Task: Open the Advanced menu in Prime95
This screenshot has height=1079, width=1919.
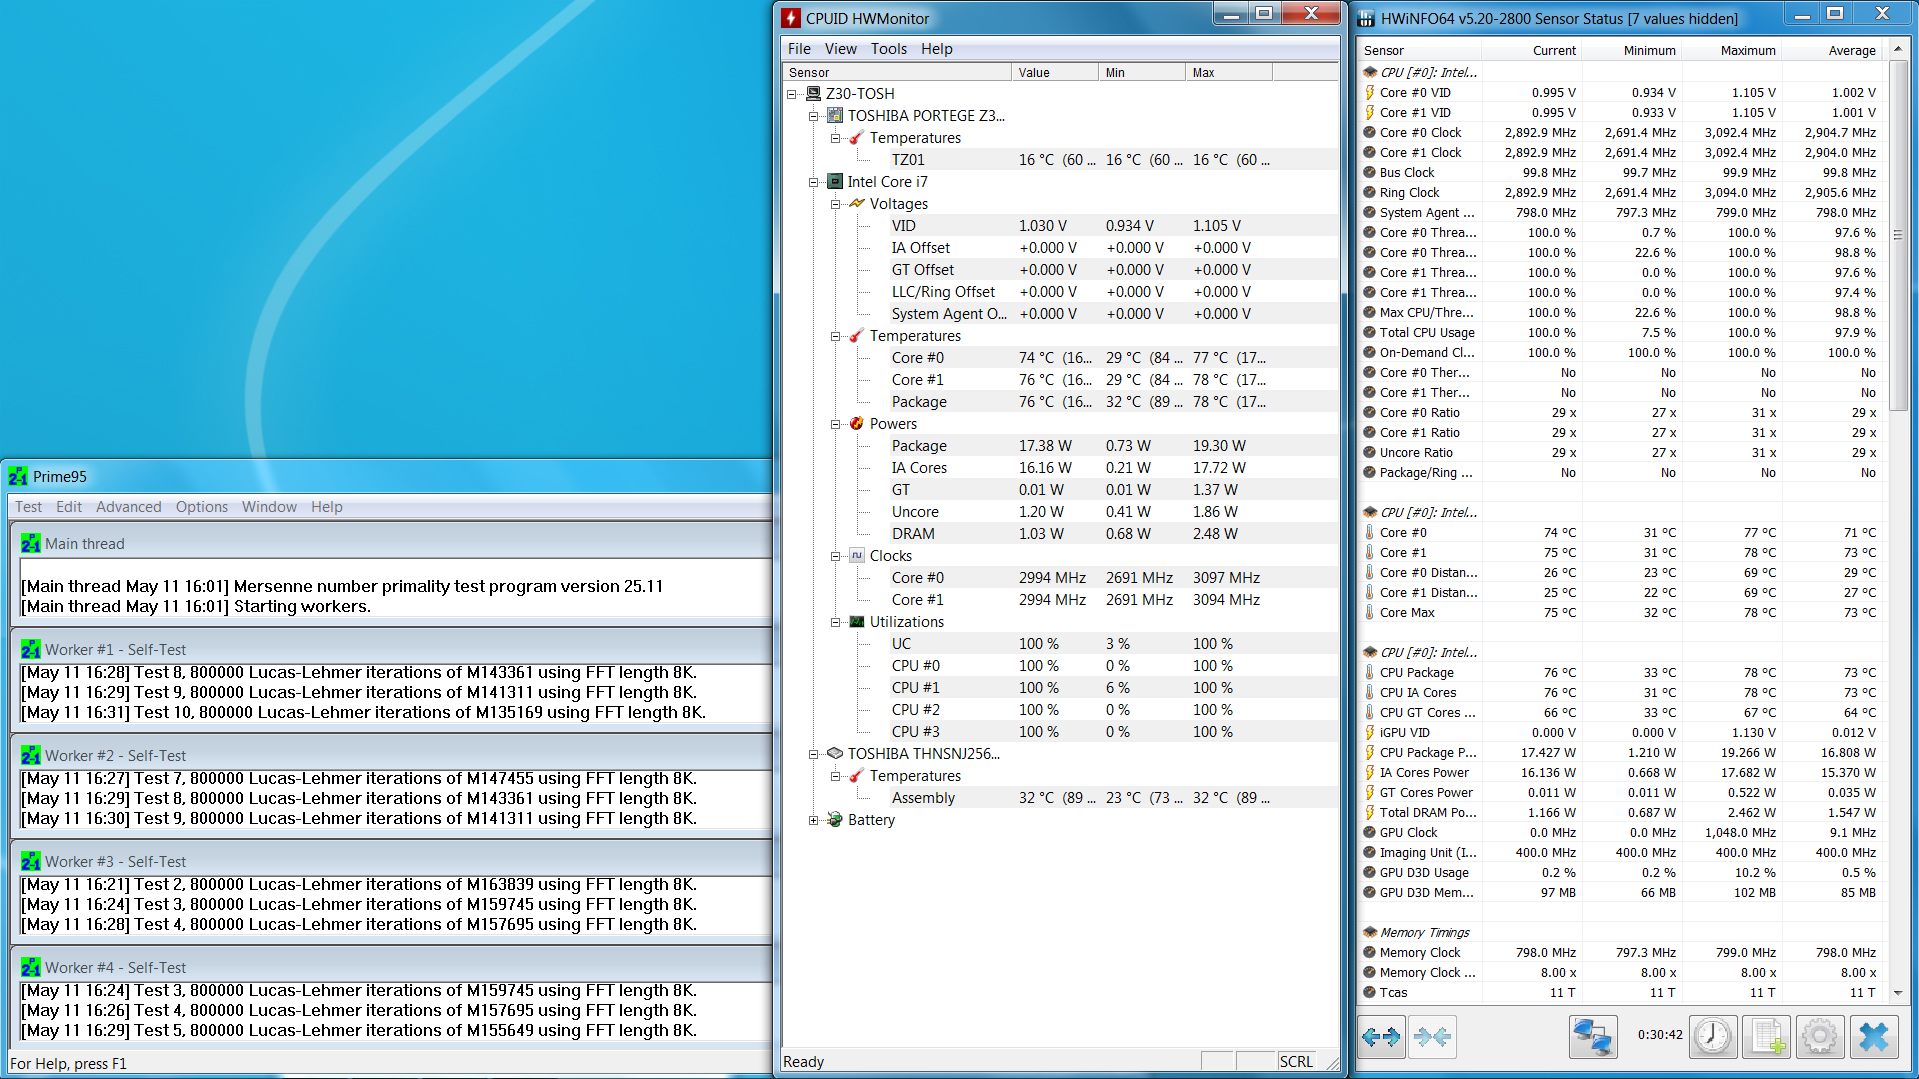Action: coord(128,507)
